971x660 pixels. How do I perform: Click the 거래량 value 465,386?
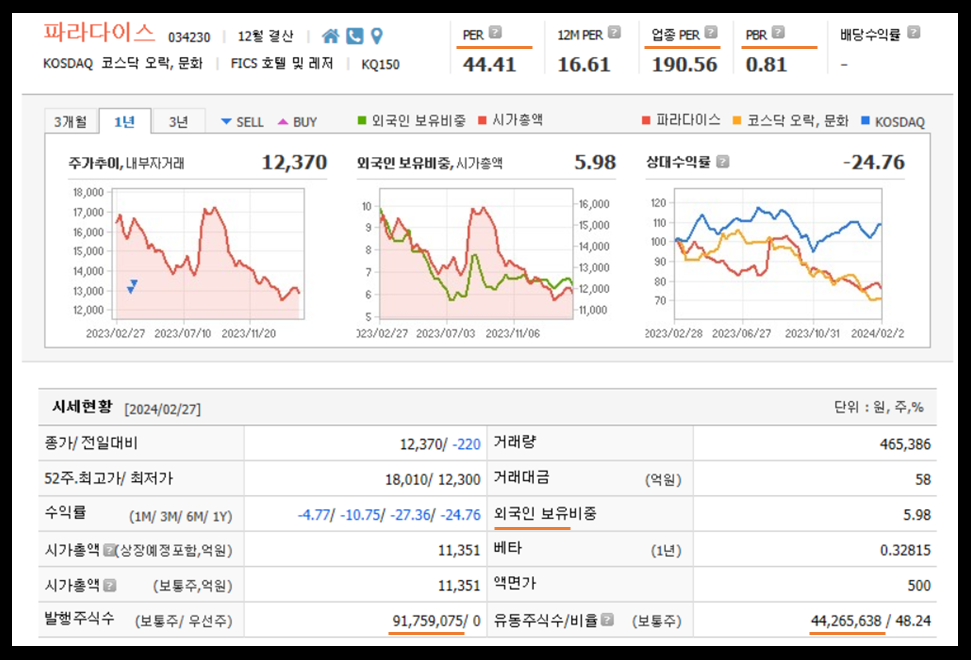click(905, 444)
